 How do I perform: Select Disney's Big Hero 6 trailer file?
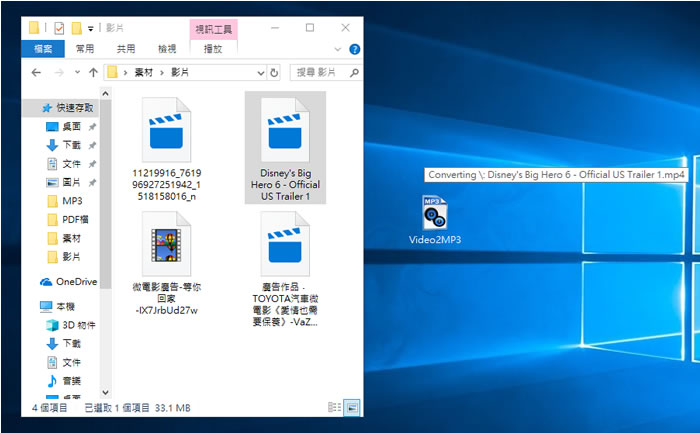coord(285,148)
